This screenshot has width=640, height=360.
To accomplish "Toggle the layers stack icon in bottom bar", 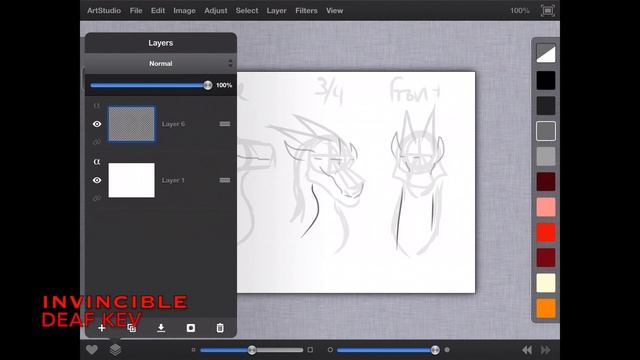I will click(116, 349).
